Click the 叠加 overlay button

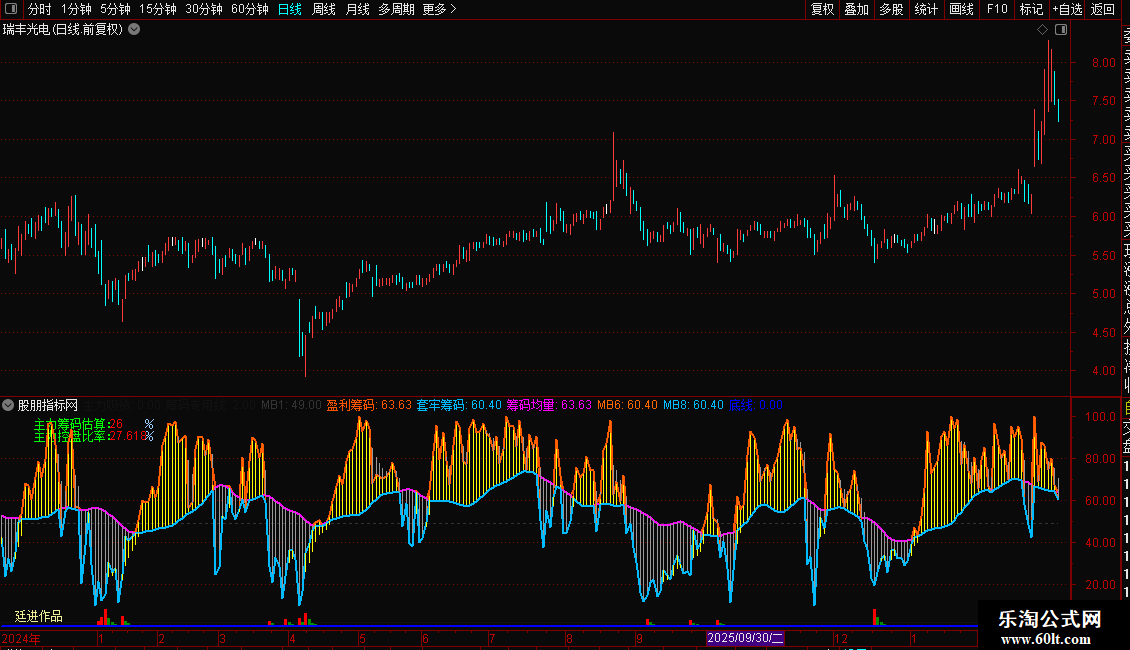[x=856, y=9]
